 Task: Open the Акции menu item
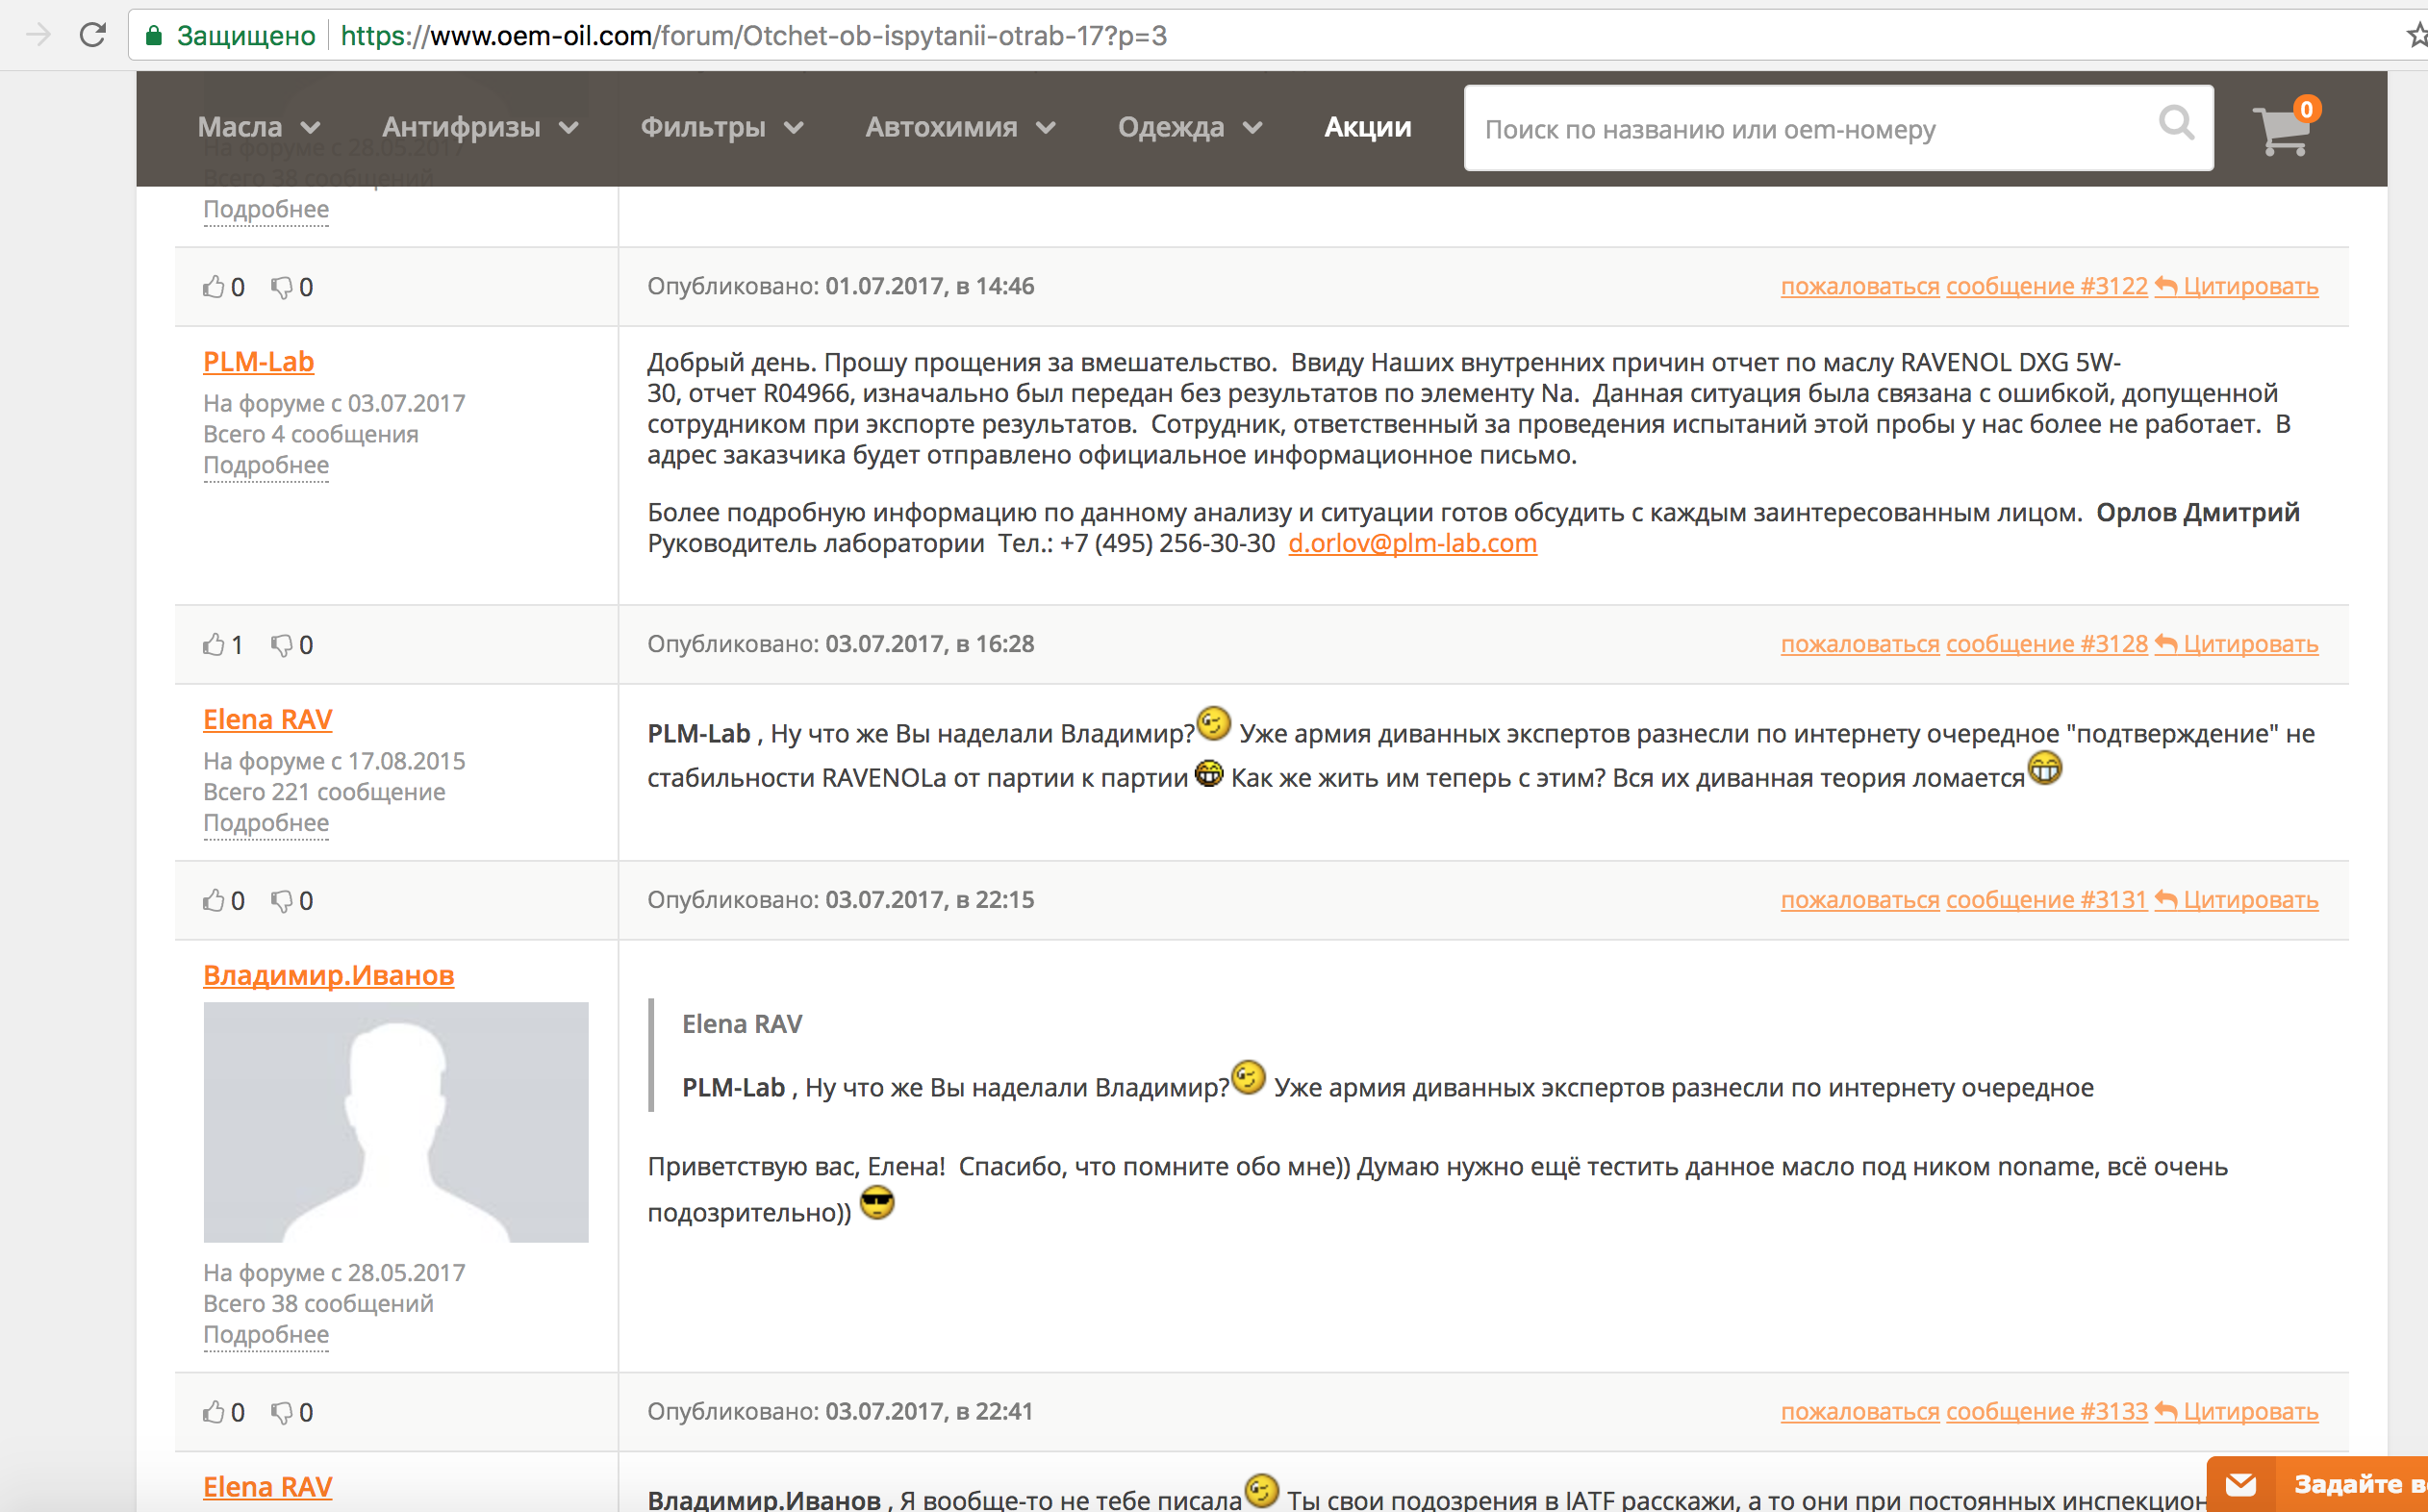[x=1367, y=127]
